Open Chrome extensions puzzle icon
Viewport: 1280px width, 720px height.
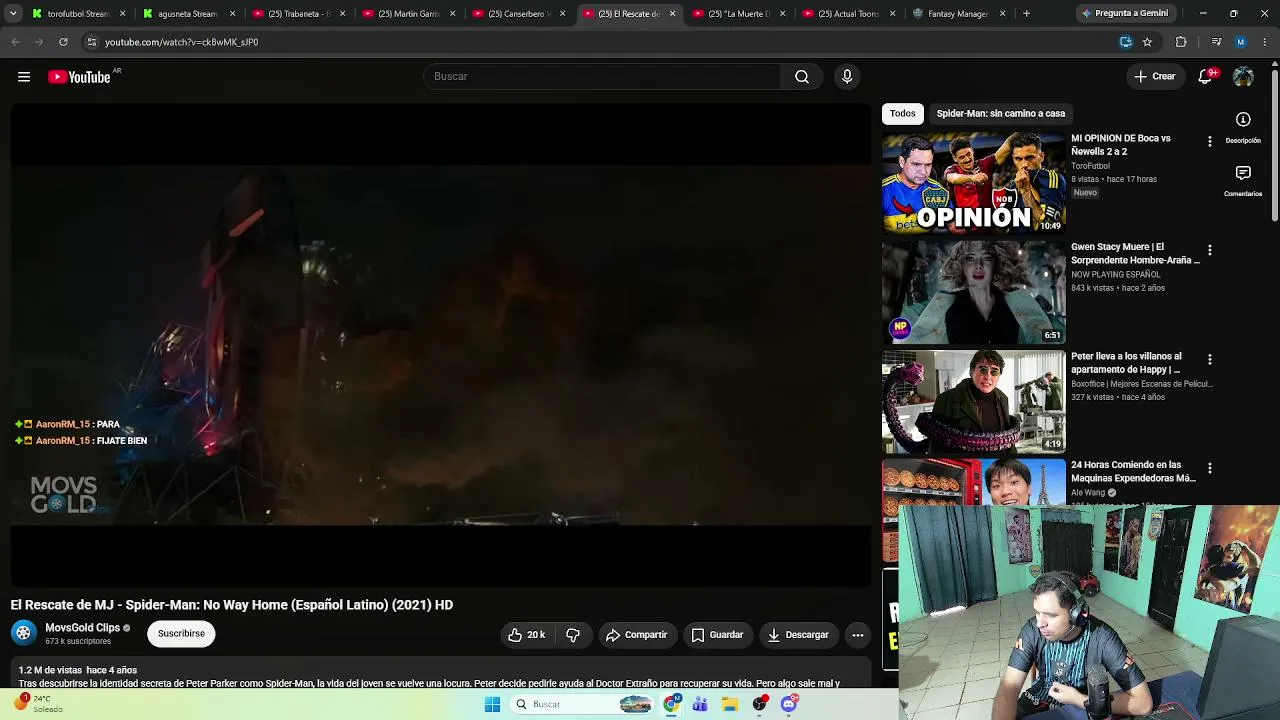coord(1181,42)
